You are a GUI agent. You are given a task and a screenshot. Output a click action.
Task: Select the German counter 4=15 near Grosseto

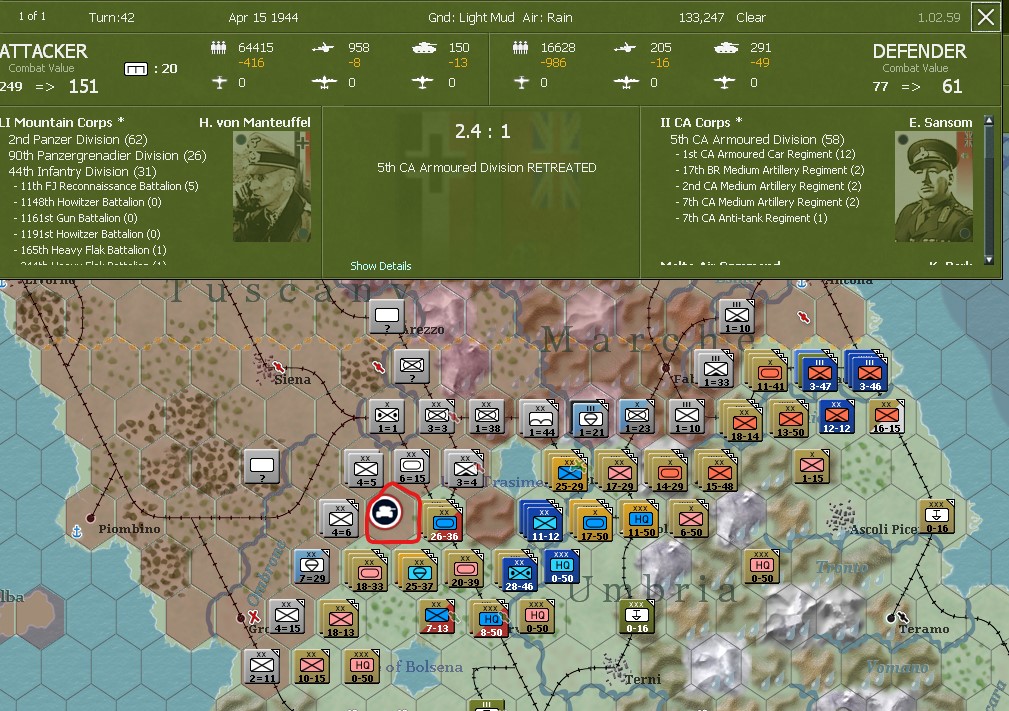(x=287, y=616)
